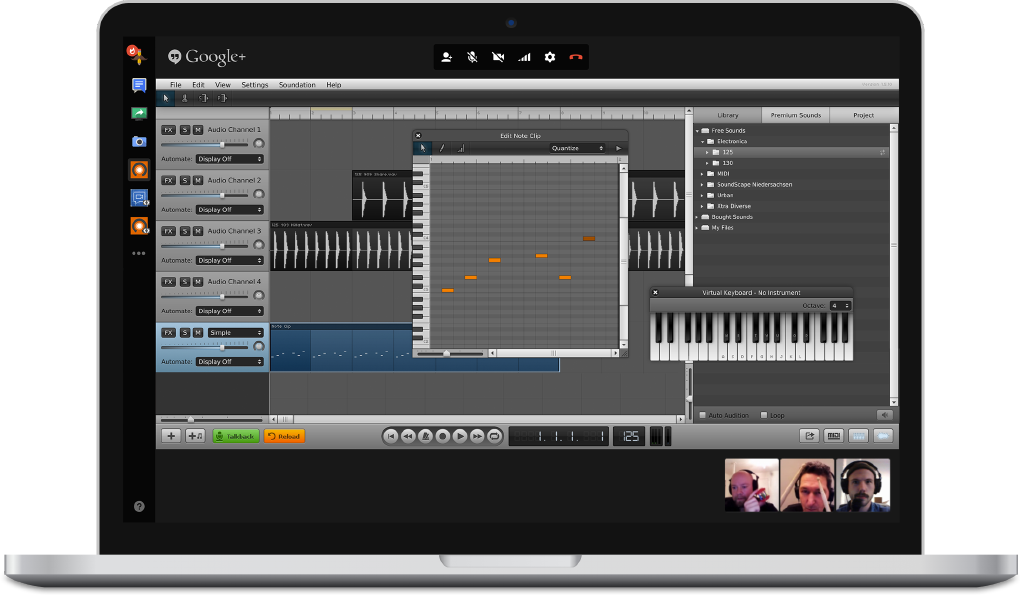Enable loop playback in the transport bar
The height and width of the screenshot is (596, 1020).
(493, 436)
